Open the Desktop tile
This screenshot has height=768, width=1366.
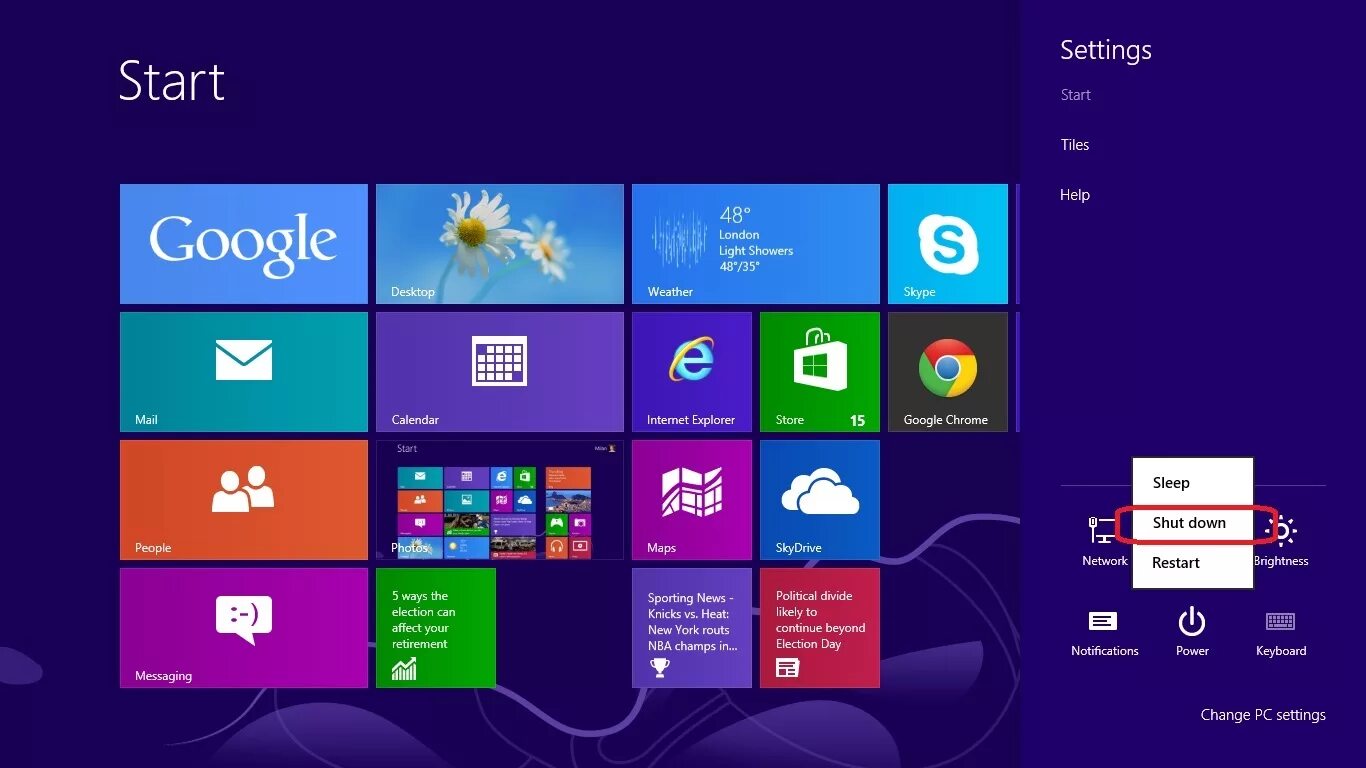pyautogui.click(x=500, y=244)
